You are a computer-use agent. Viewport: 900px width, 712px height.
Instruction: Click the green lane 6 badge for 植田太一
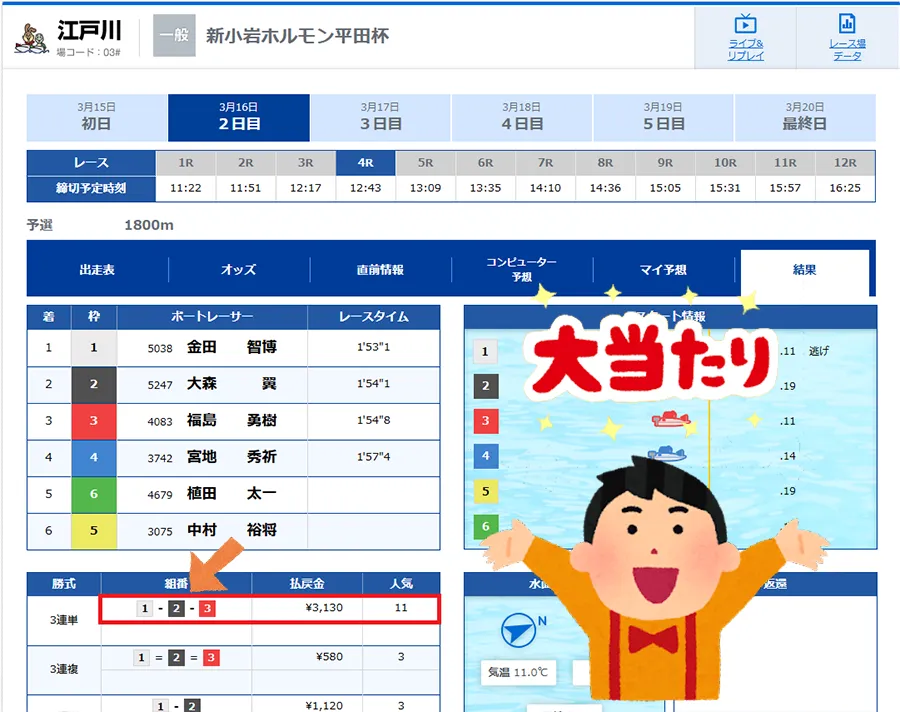[94, 493]
